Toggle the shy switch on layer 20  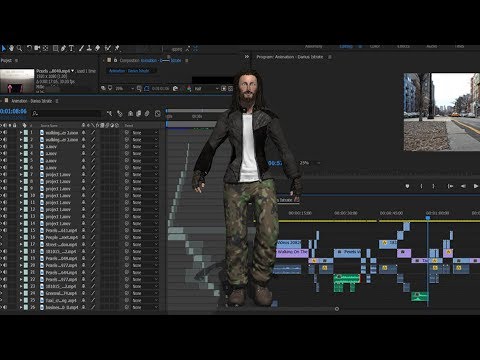tap(84, 265)
